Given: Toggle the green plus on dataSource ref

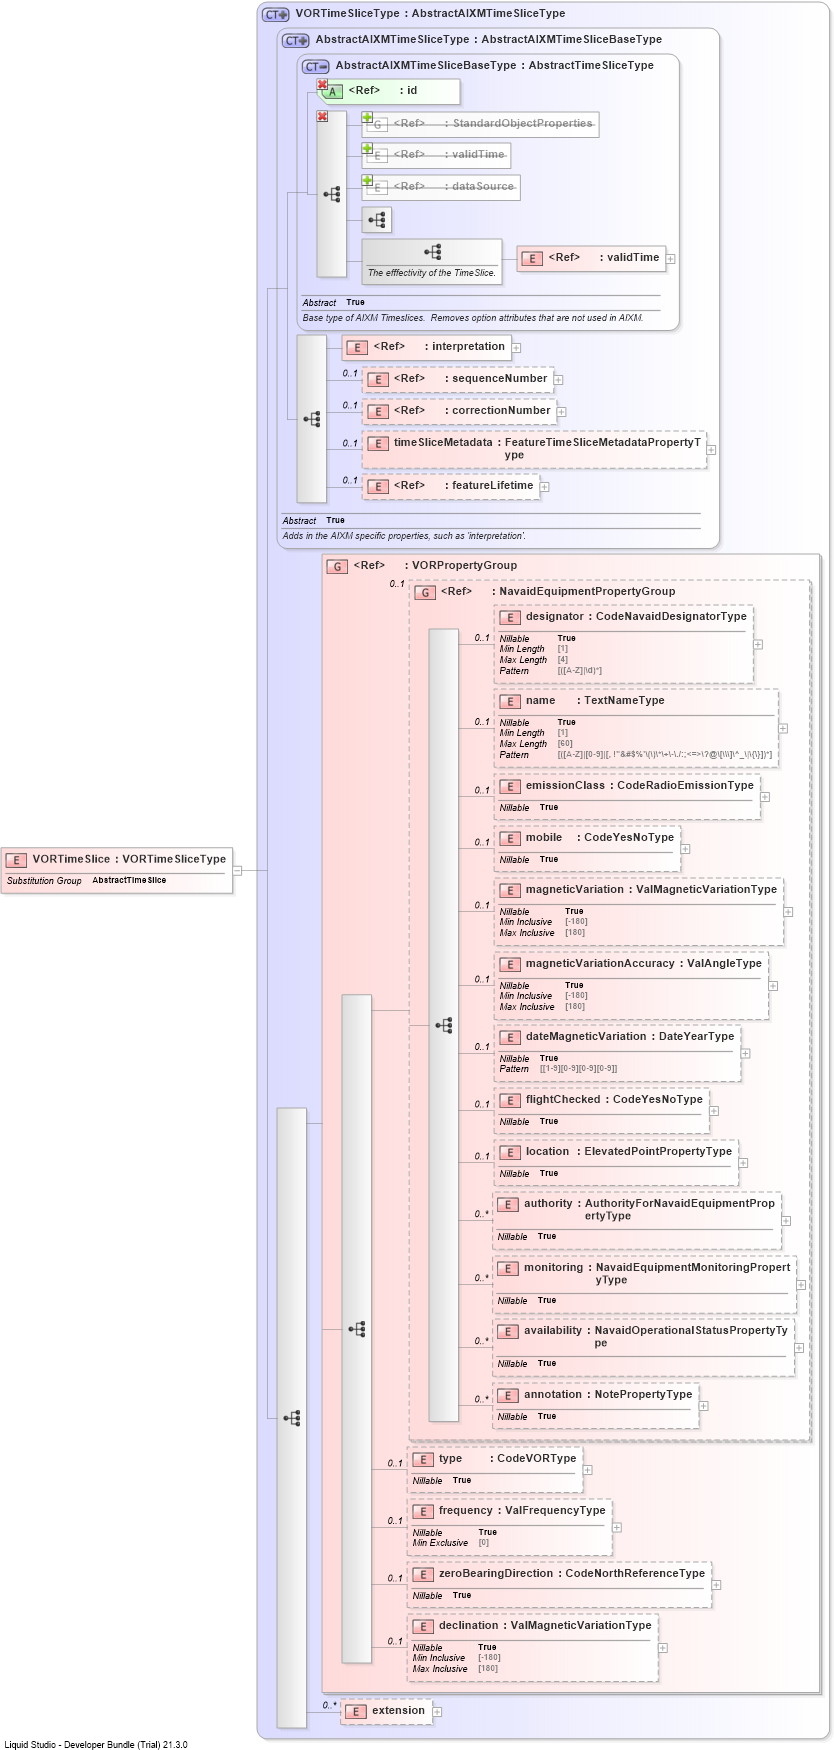Looking at the screenshot, I should (x=367, y=181).
